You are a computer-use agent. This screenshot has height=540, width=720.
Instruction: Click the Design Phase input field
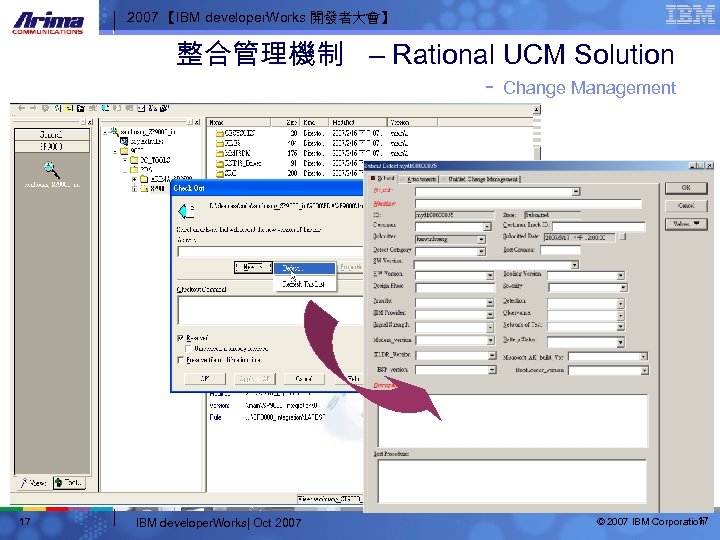pyautogui.click(x=455, y=287)
